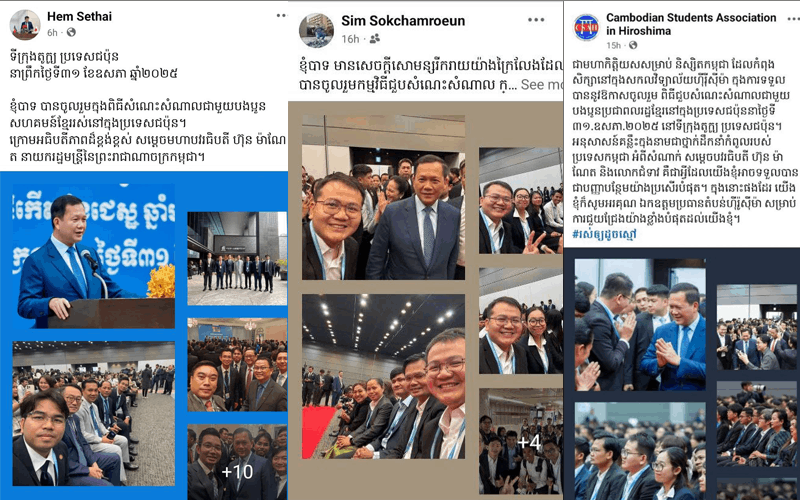Open the 6h timestamp on Hem Sethai post
The height and width of the screenshot is (500, 800).
53,33
